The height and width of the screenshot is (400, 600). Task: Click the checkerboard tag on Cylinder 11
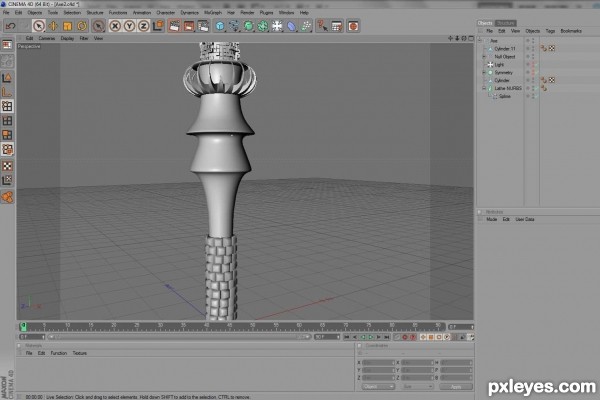(x=552, y=48)
